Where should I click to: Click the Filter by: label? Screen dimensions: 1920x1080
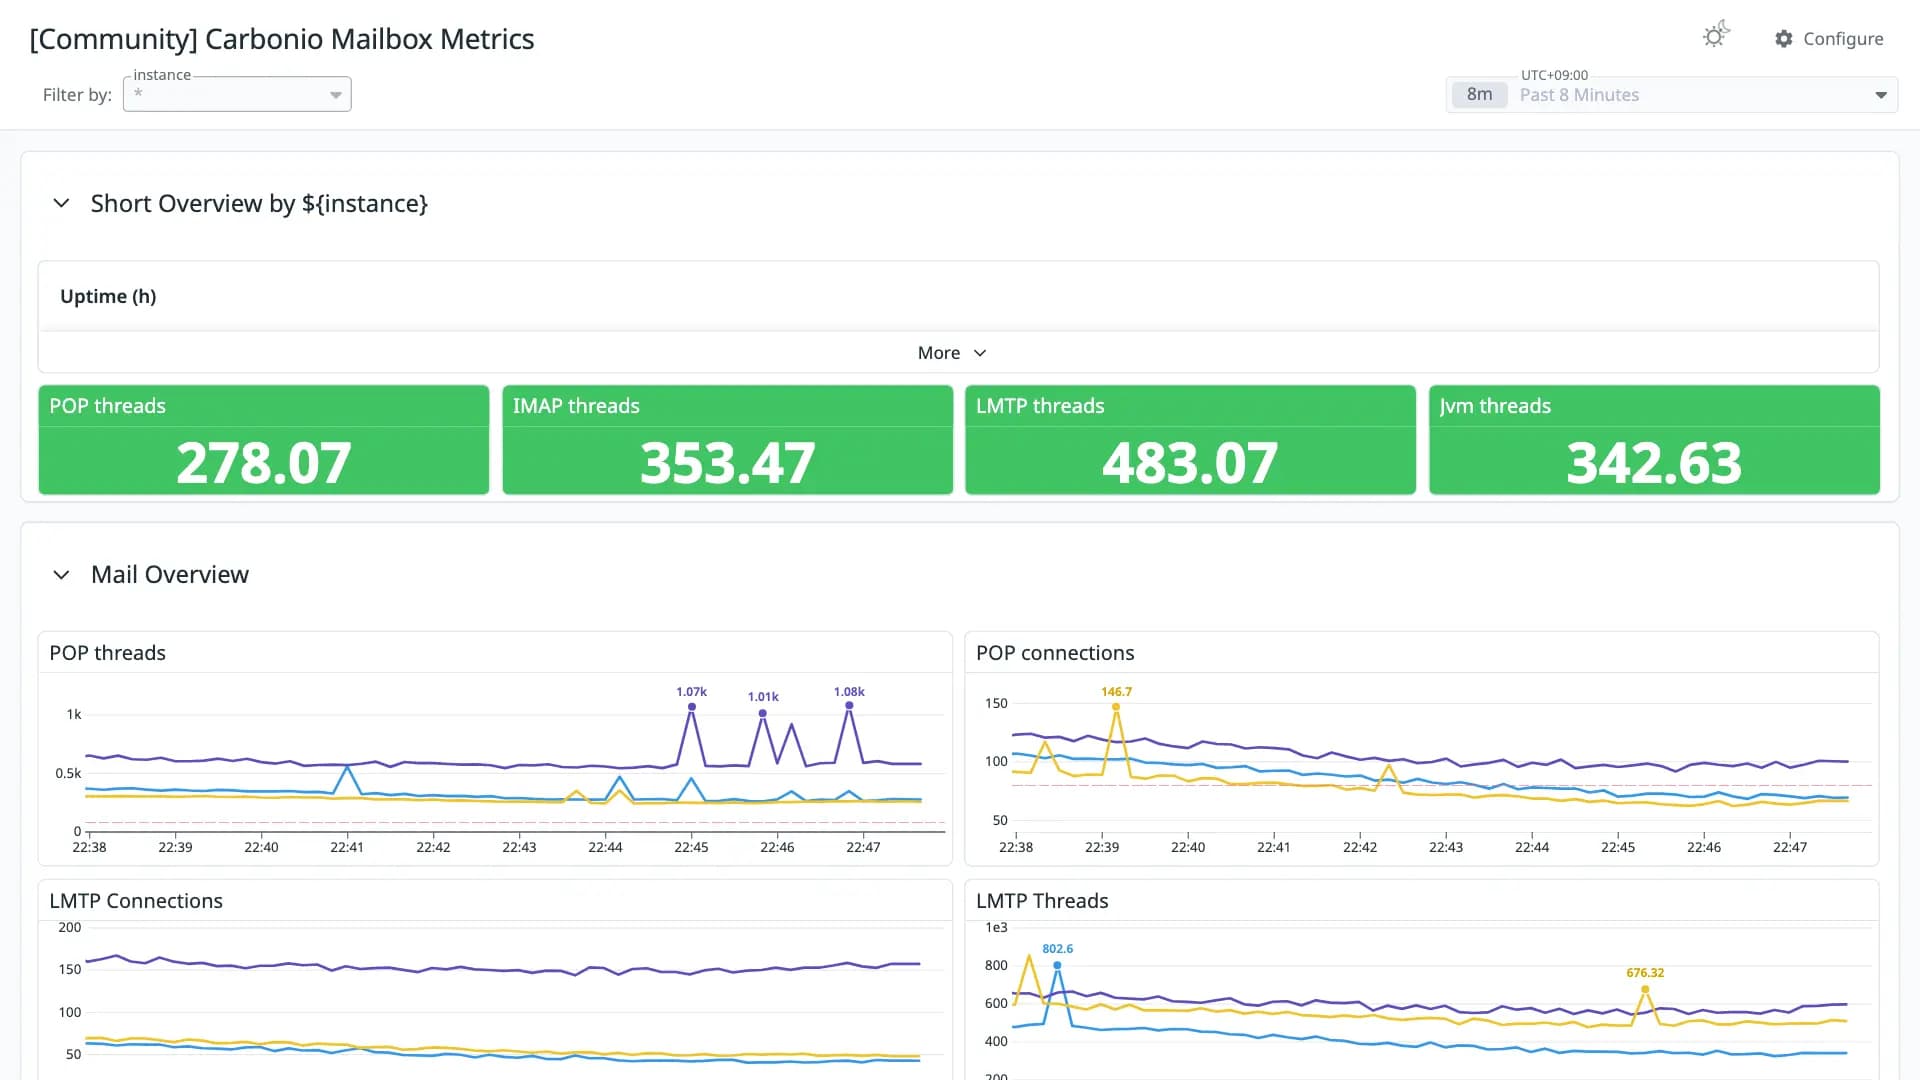click(77, 95)
